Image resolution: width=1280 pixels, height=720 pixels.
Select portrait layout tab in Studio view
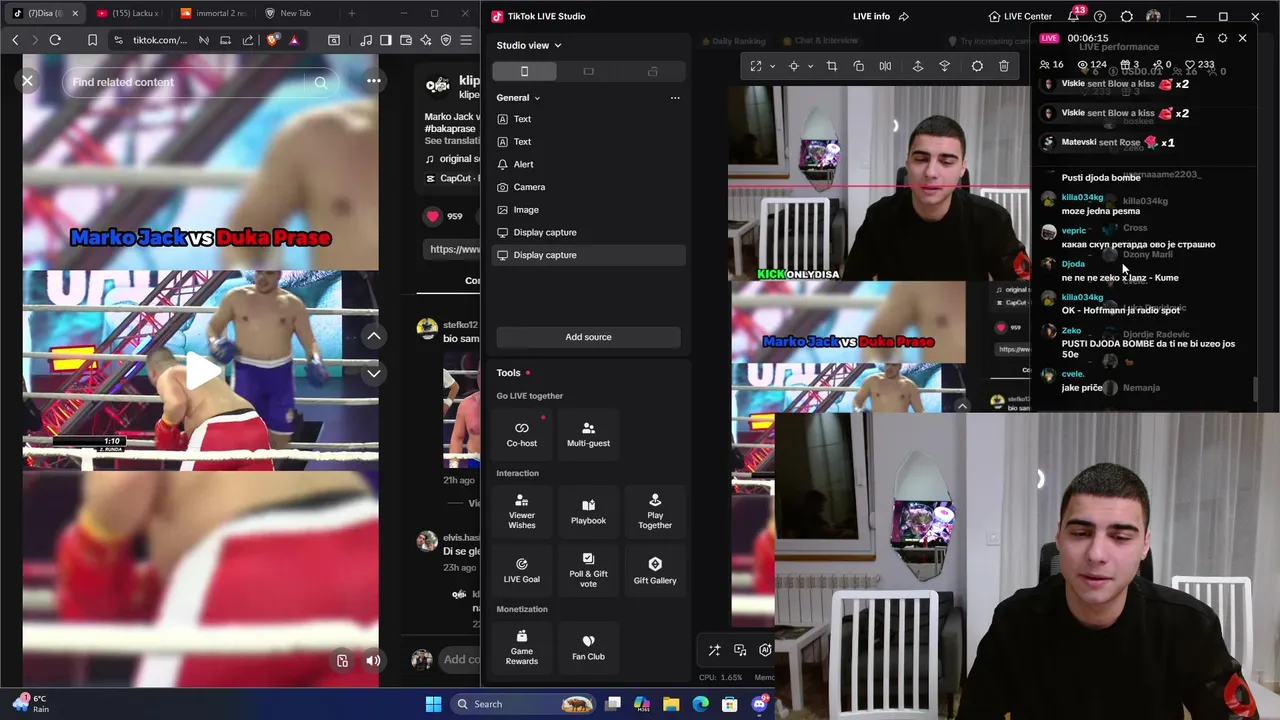pos(524,71)
